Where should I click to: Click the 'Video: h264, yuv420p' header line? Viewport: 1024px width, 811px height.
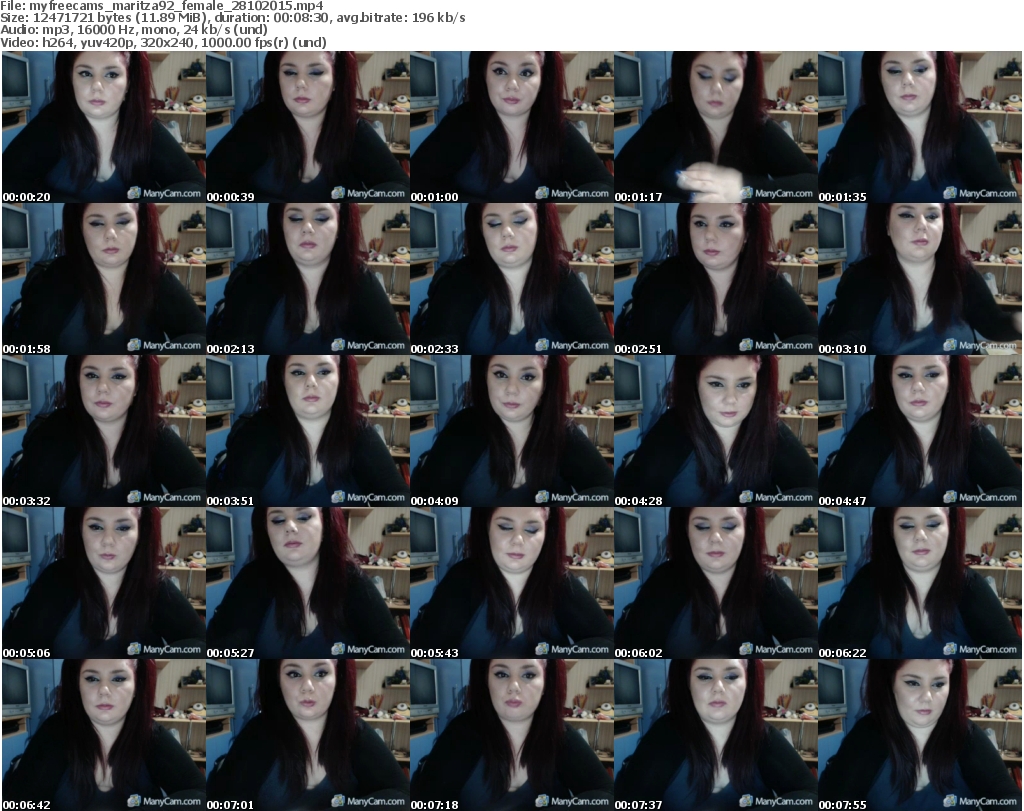163,42
